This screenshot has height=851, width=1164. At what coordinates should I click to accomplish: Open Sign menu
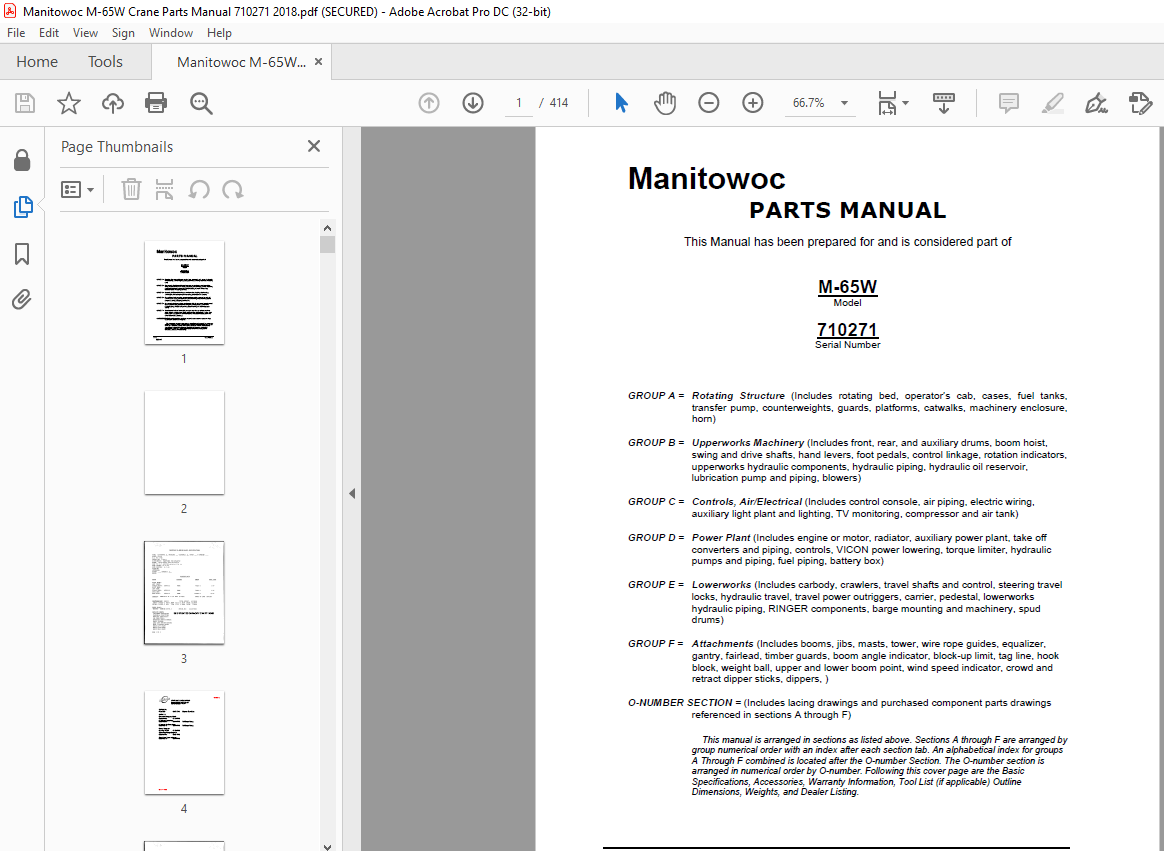[x=123, y=33]
